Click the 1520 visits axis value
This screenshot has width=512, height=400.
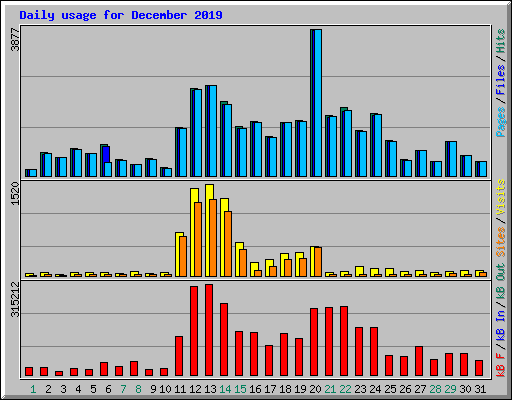coord(15,194)
